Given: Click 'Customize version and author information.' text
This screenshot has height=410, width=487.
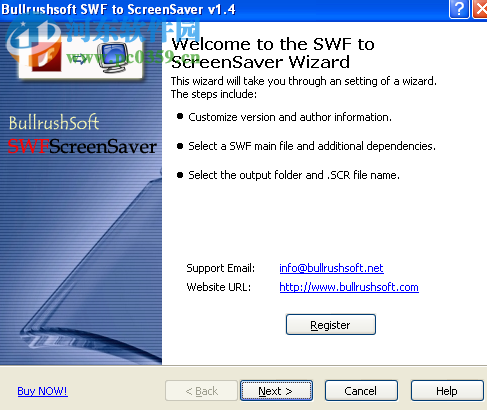Looking at the screenshot, I should [x=290, y=117].
